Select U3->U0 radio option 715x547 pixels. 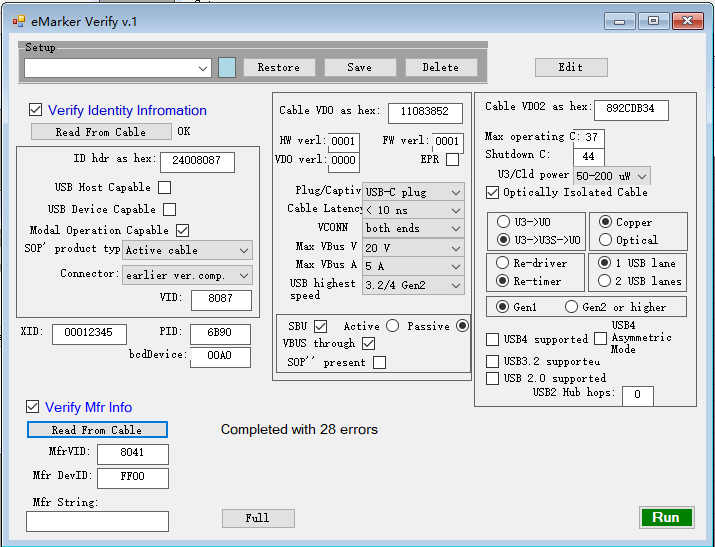click(x=503, y=222)
